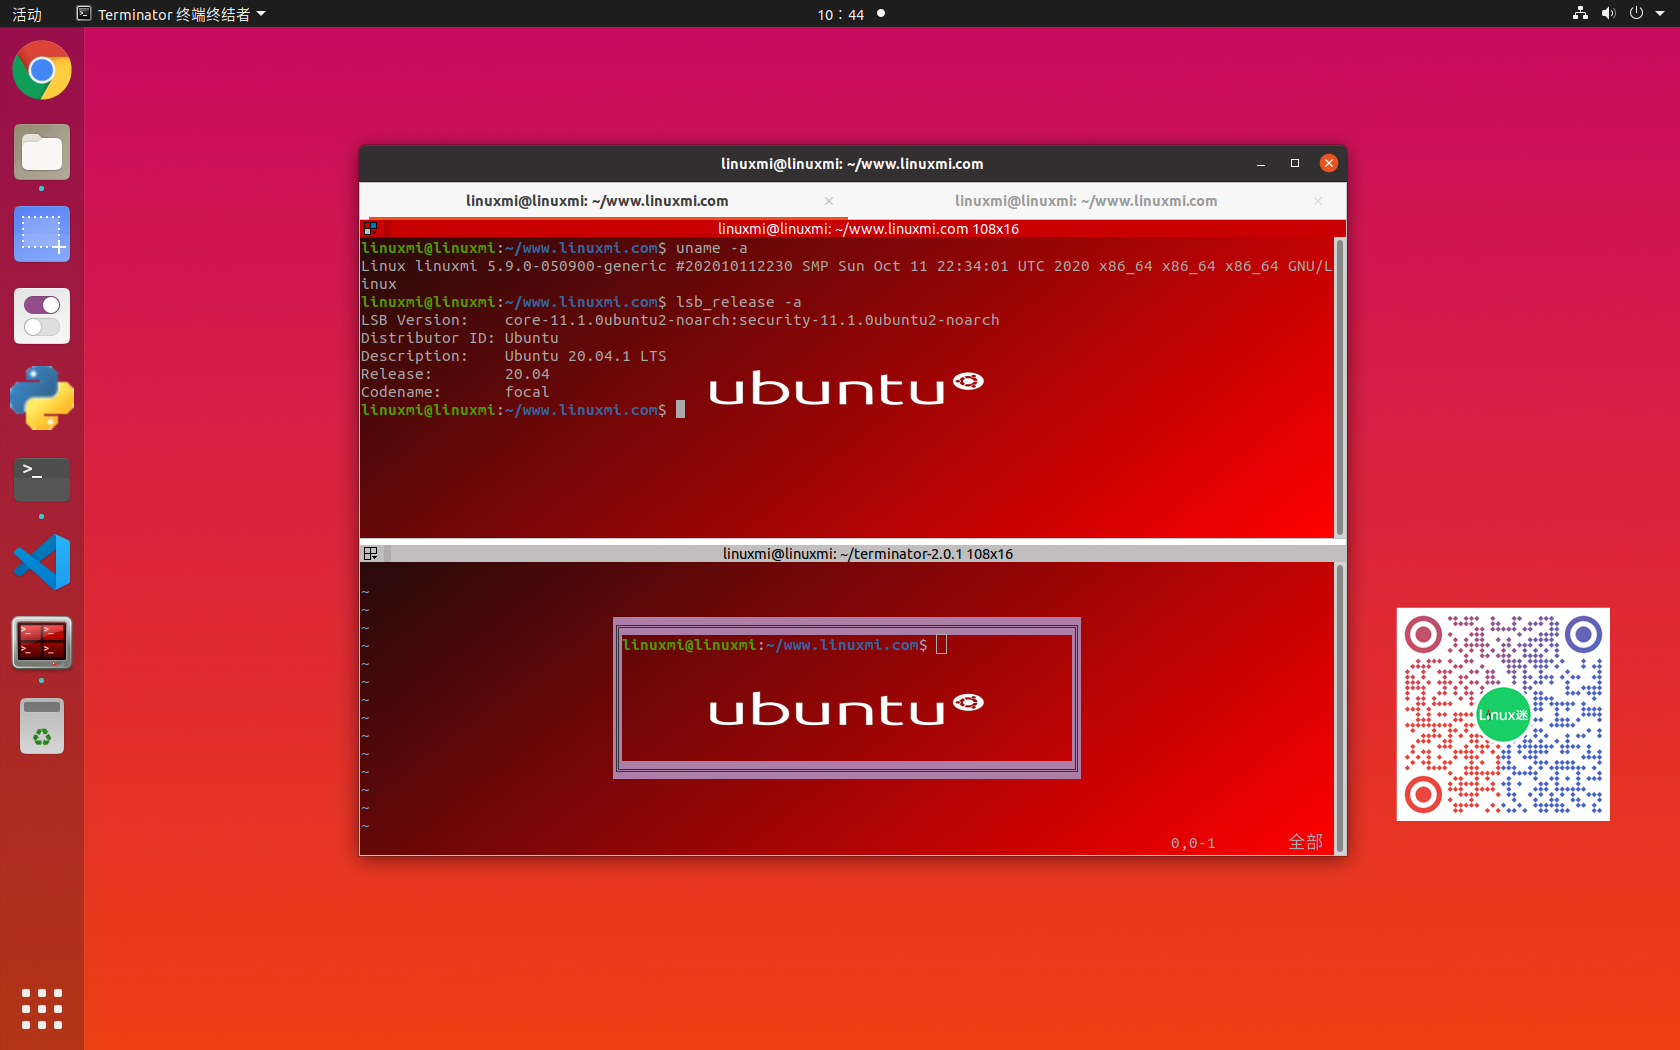
Task: Open Python from the dock
Action: (x=41, y=398)
